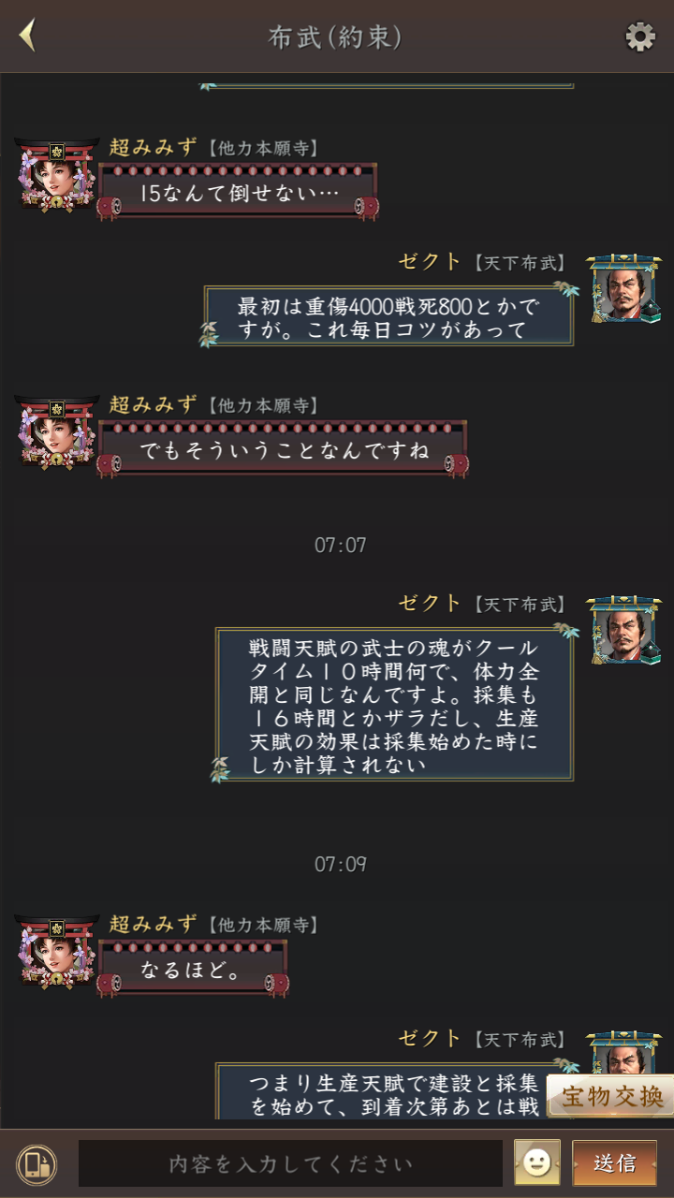674x1198 pixels.
Task: Focus the 内容を入力してください message input
Action: 290,1164
